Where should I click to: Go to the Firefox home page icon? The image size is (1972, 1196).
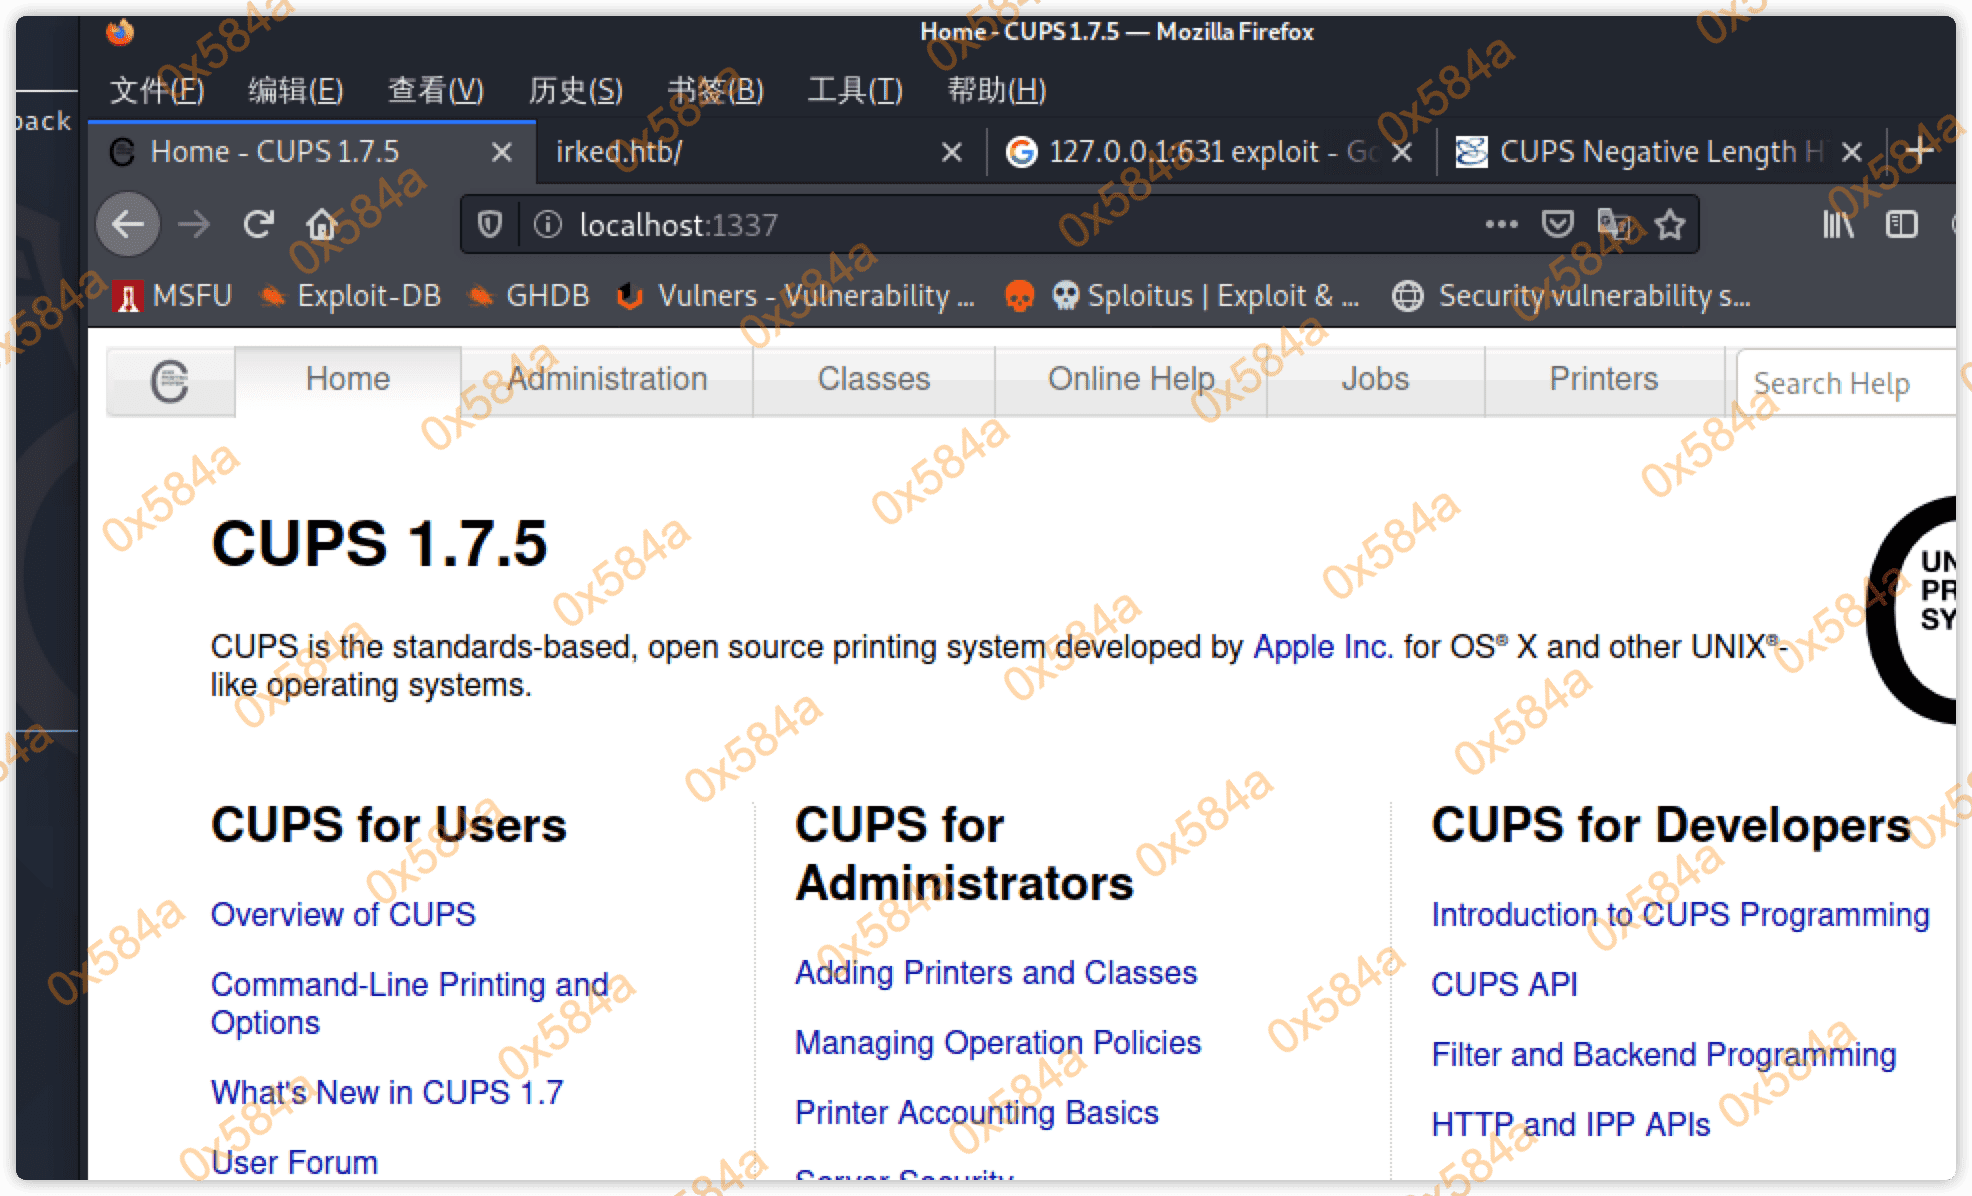tap(321, 224)
